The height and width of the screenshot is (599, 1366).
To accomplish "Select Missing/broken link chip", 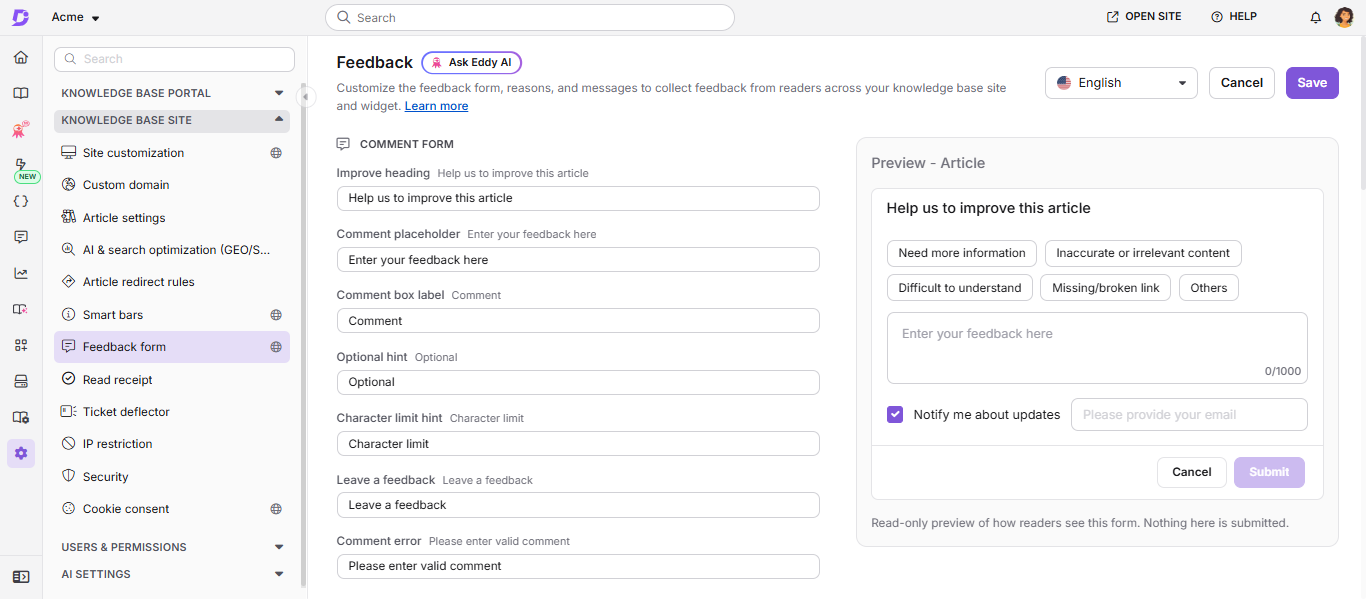I will click(x=1106, y=288).
